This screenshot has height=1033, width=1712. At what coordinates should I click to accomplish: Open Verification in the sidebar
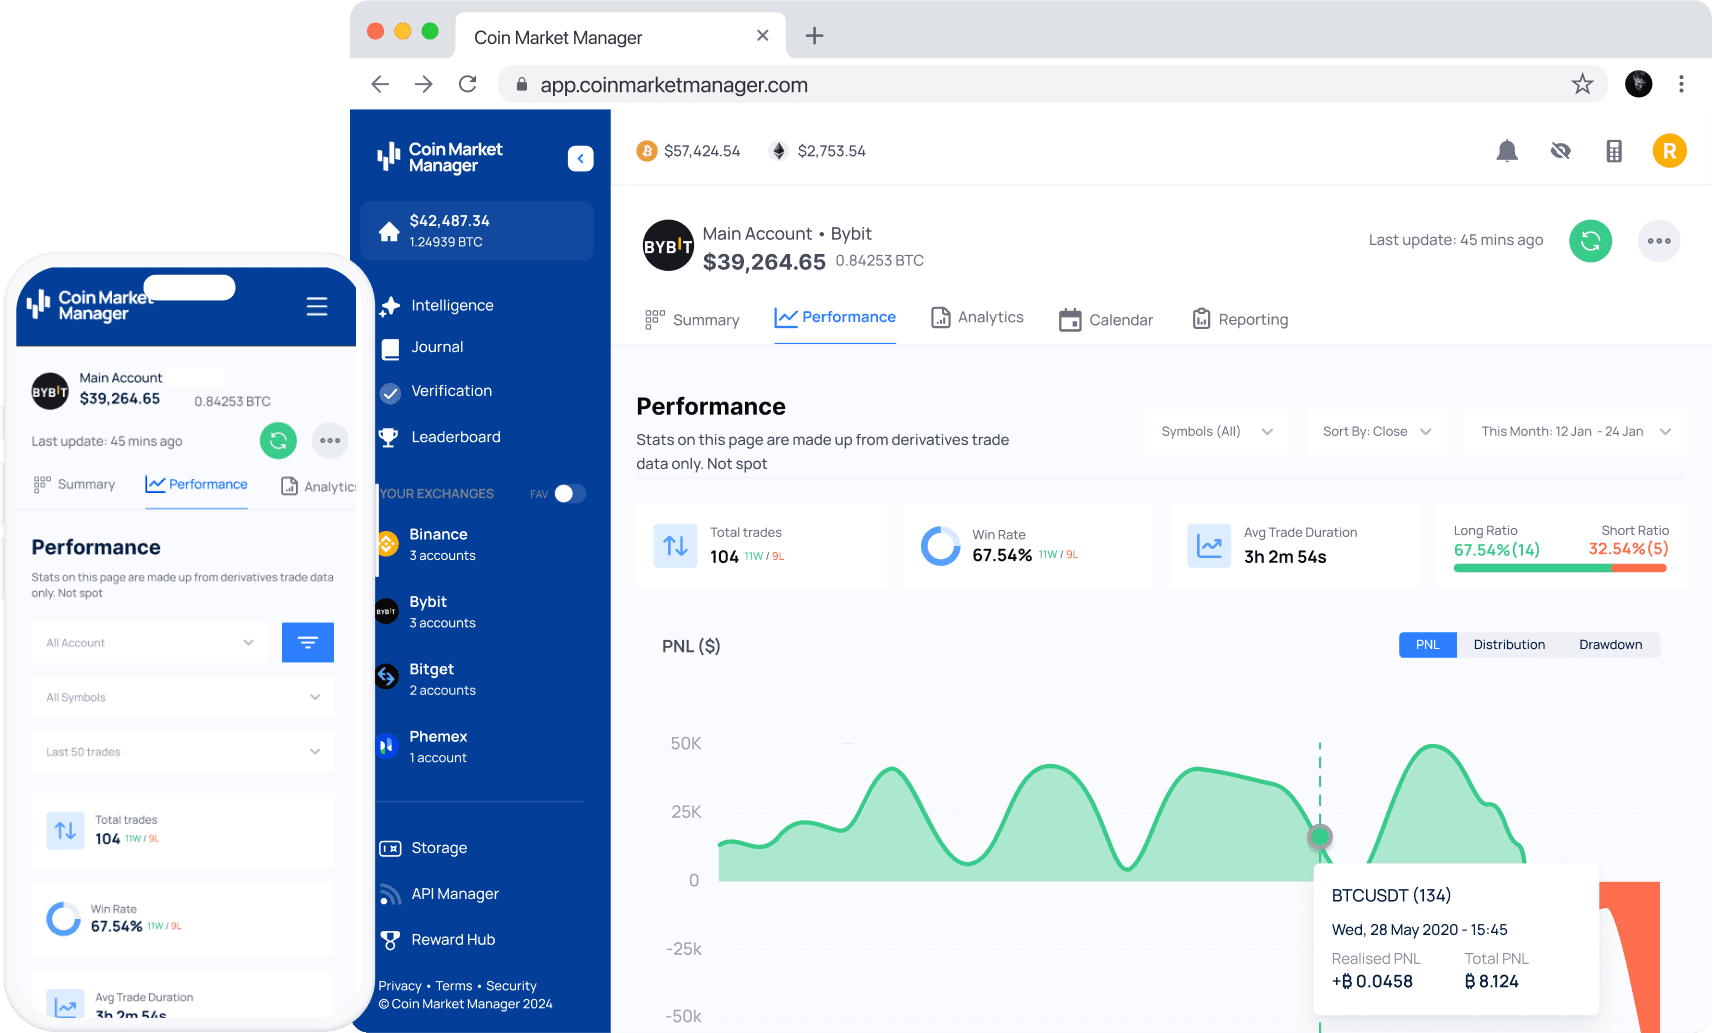(x=436, y=391)
